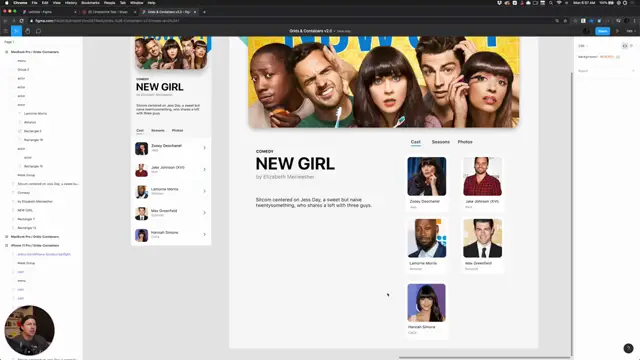Go forward in Chrome
This screenshot has width=640, height=360.
click(13, 21)
